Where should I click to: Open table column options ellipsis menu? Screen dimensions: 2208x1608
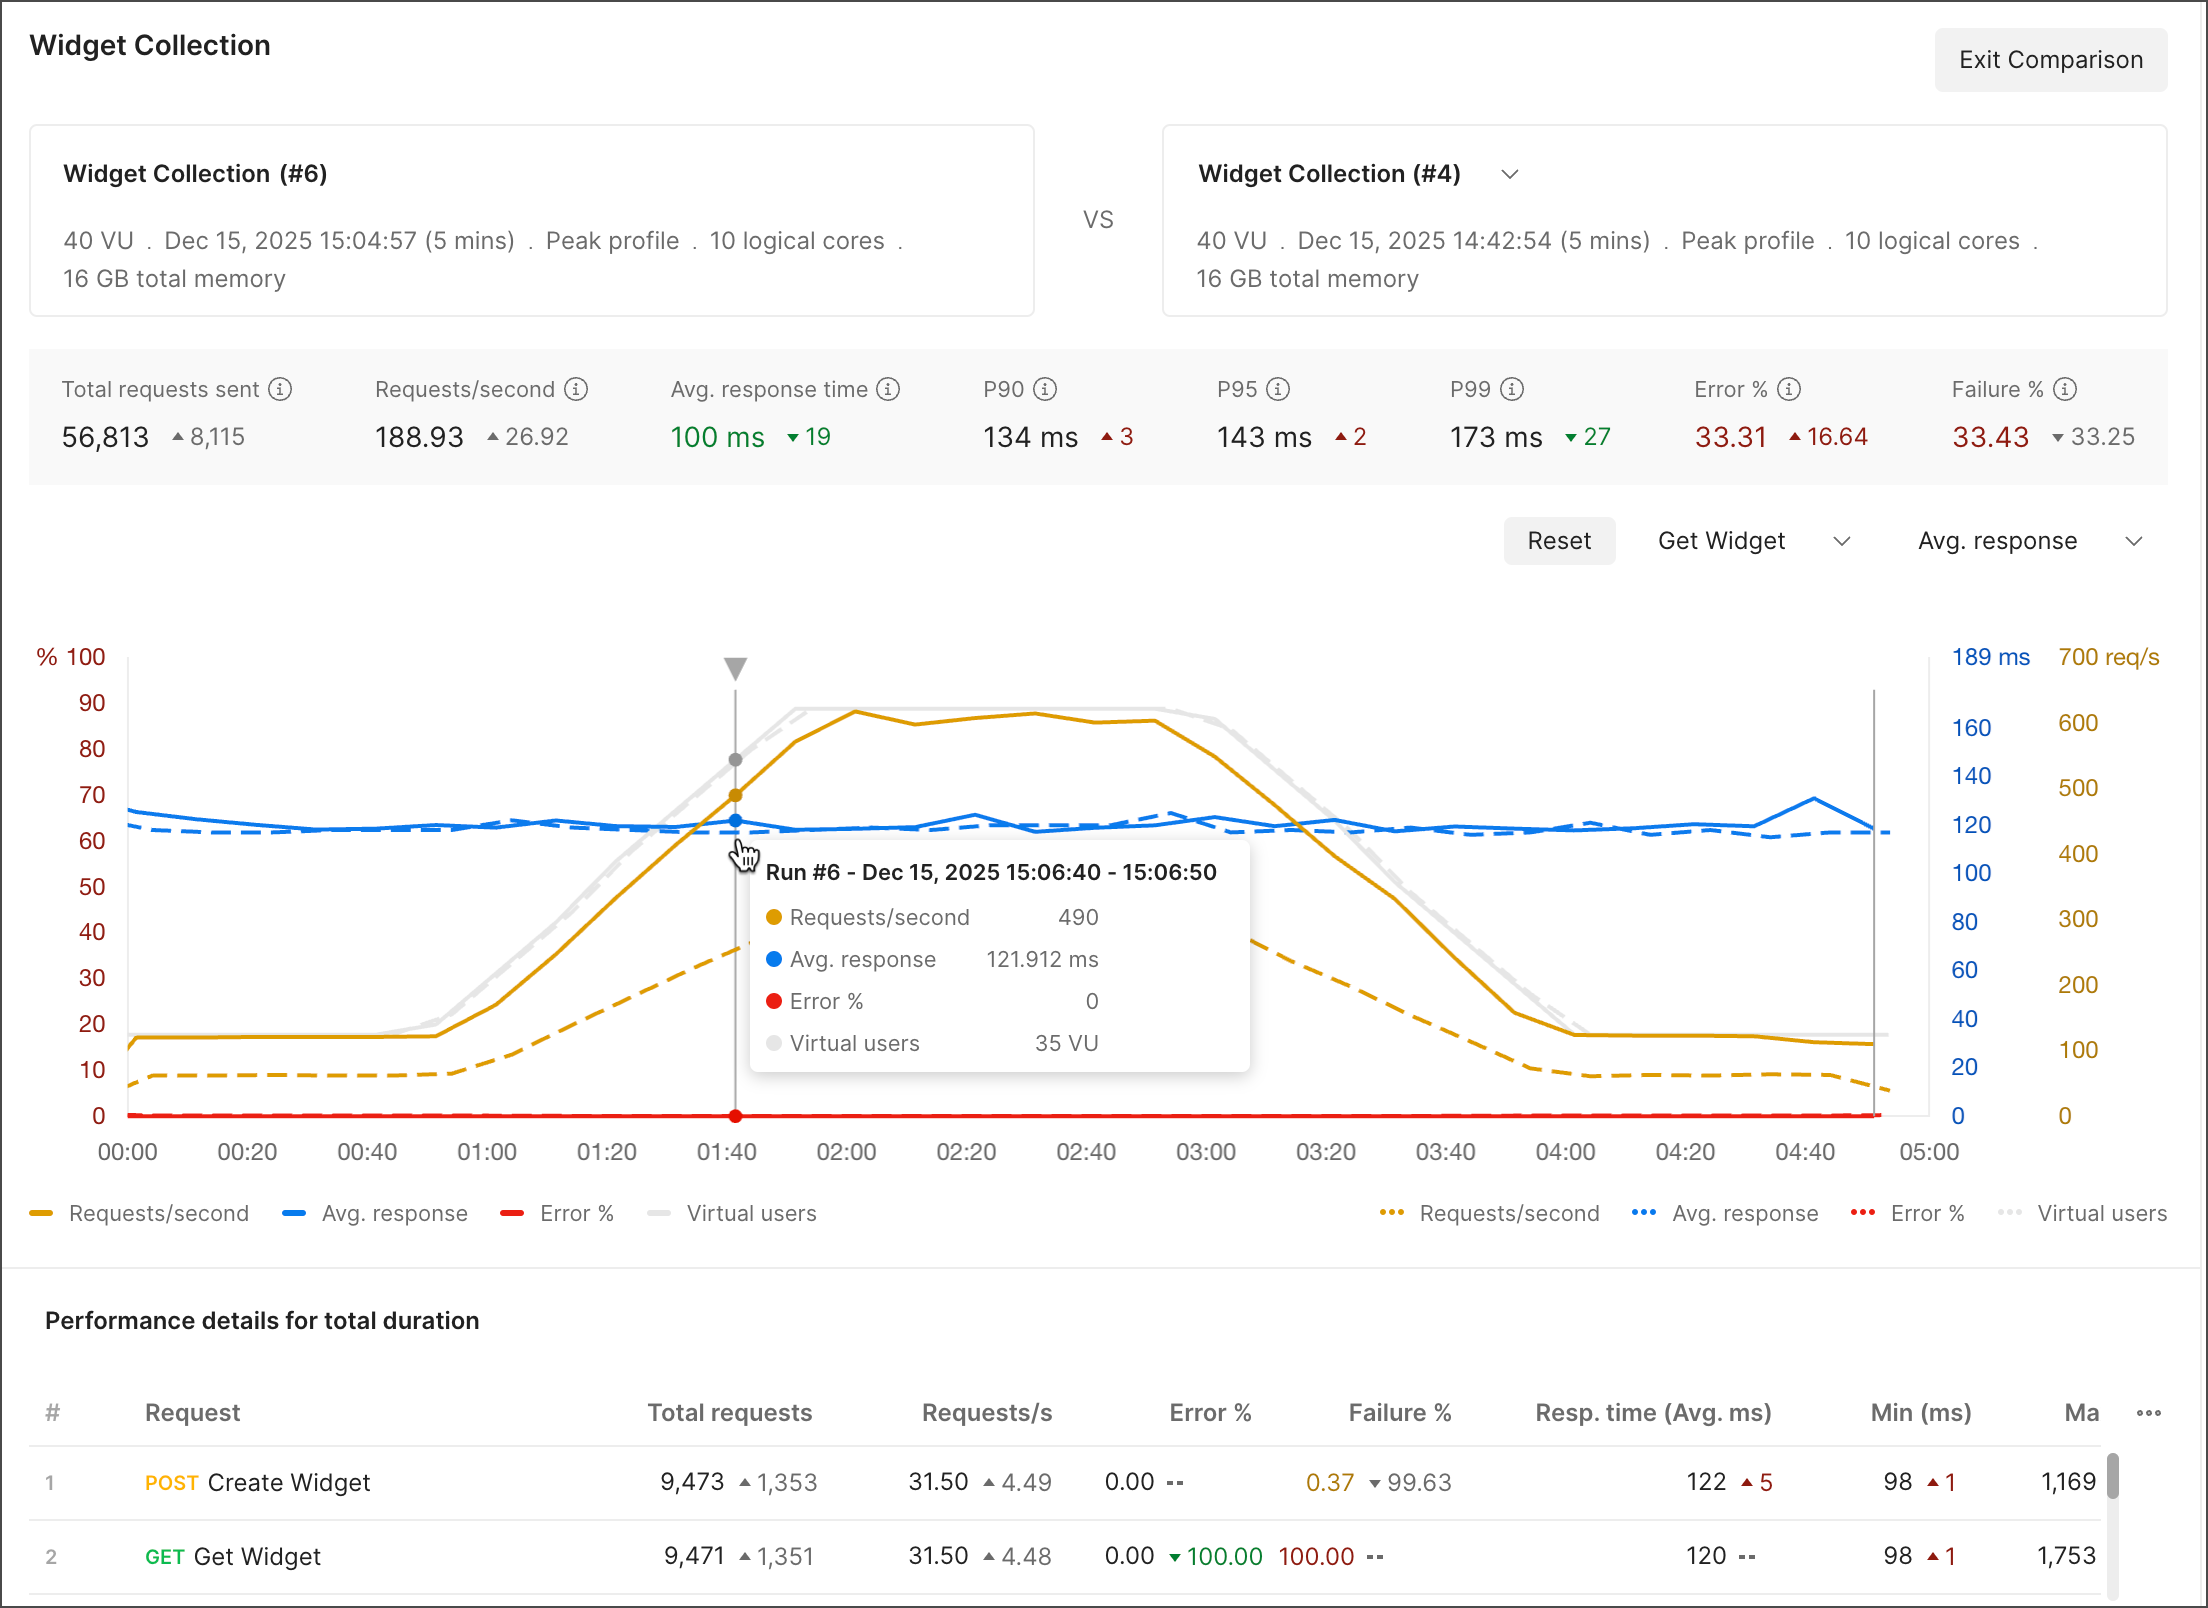(x=2148, y=1413)
